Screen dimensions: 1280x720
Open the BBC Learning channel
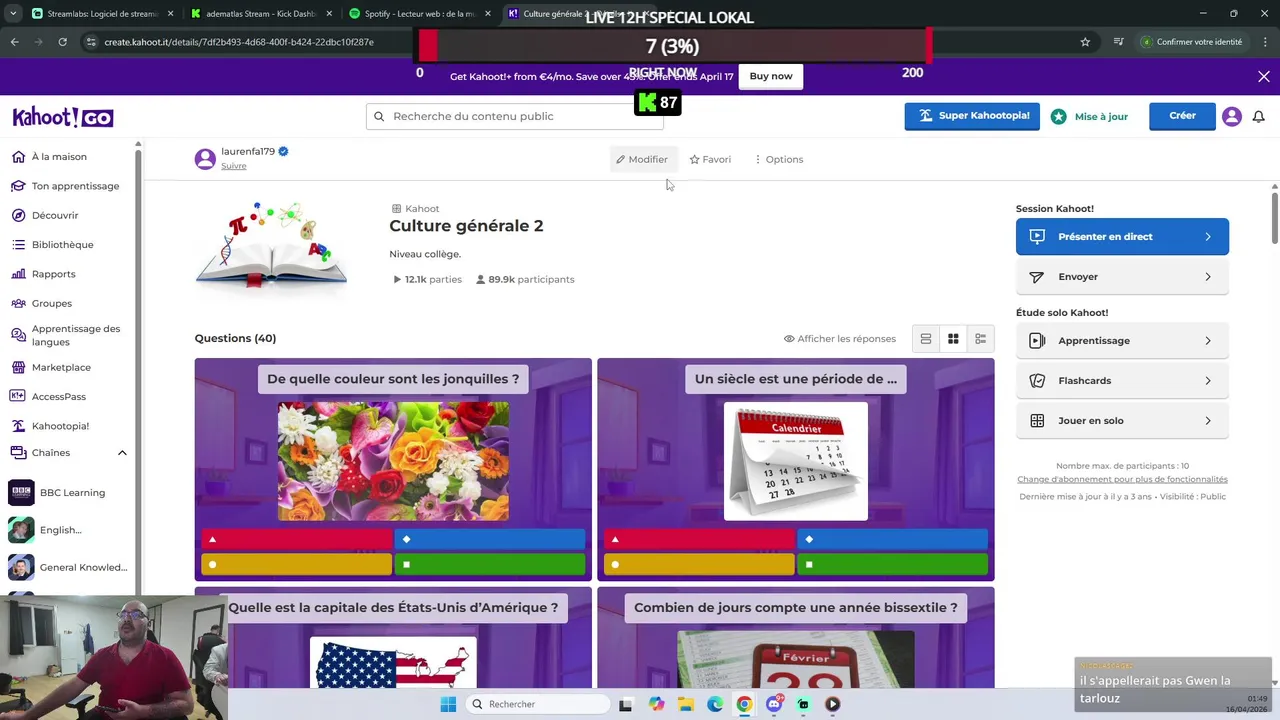pyautogui.click(x=70, y=492)
